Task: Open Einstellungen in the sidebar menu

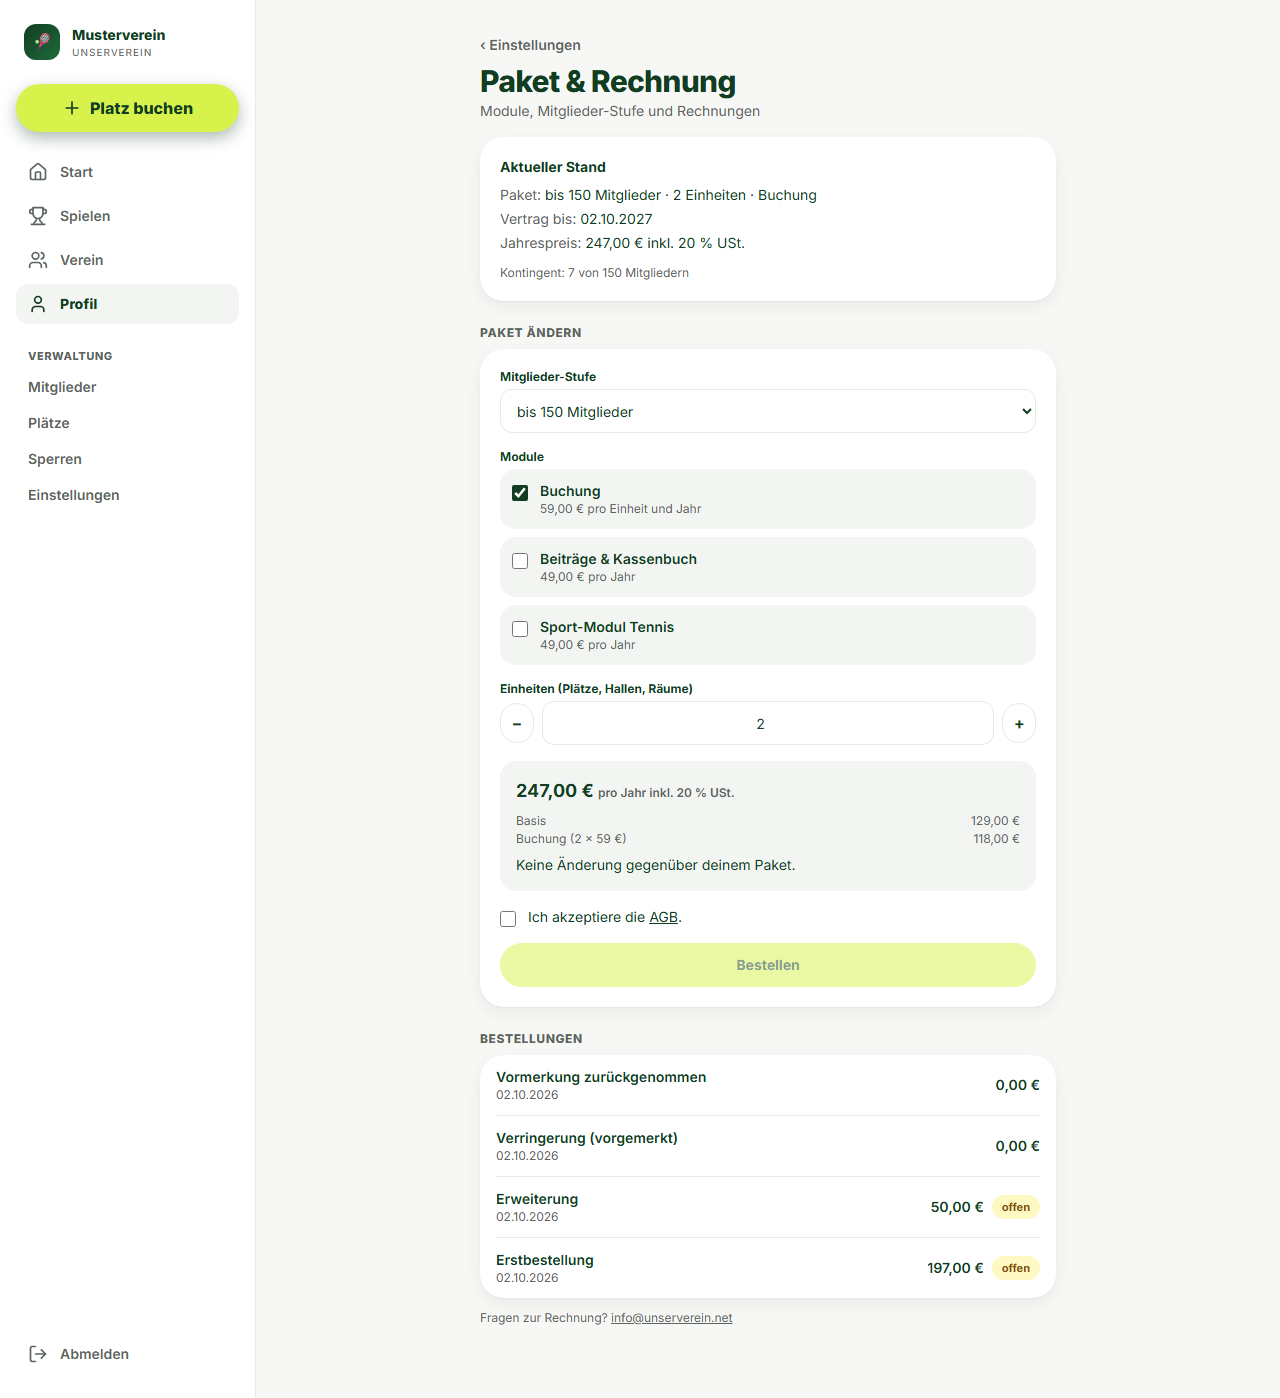Action: click(x=74, y=495)
